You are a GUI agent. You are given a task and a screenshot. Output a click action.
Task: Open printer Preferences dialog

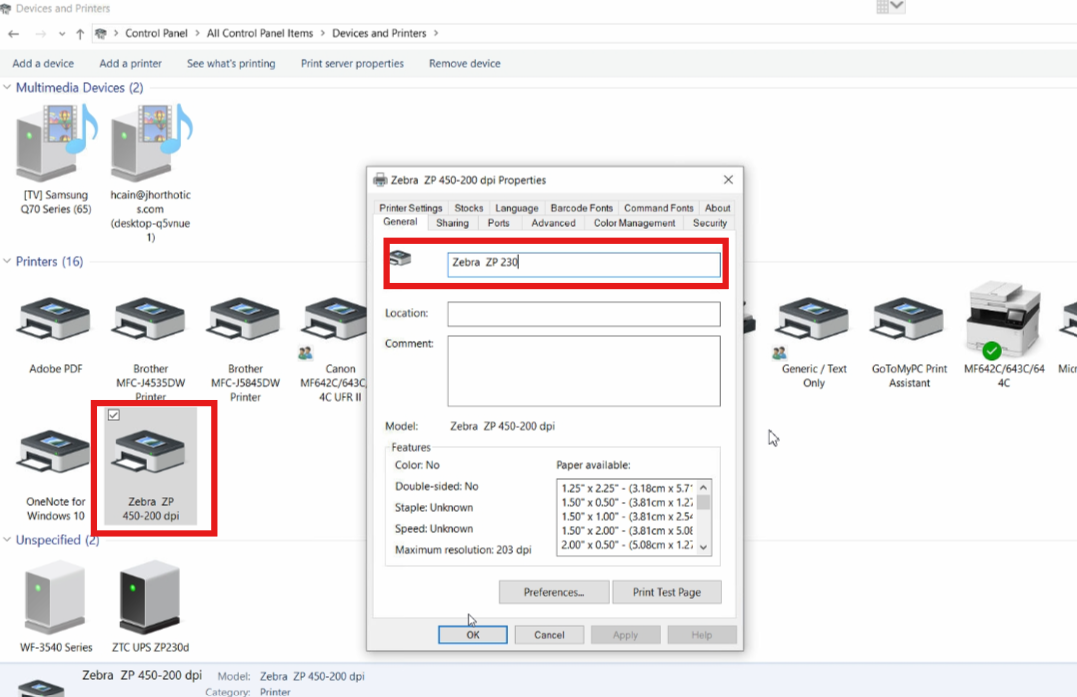[554, 592]
